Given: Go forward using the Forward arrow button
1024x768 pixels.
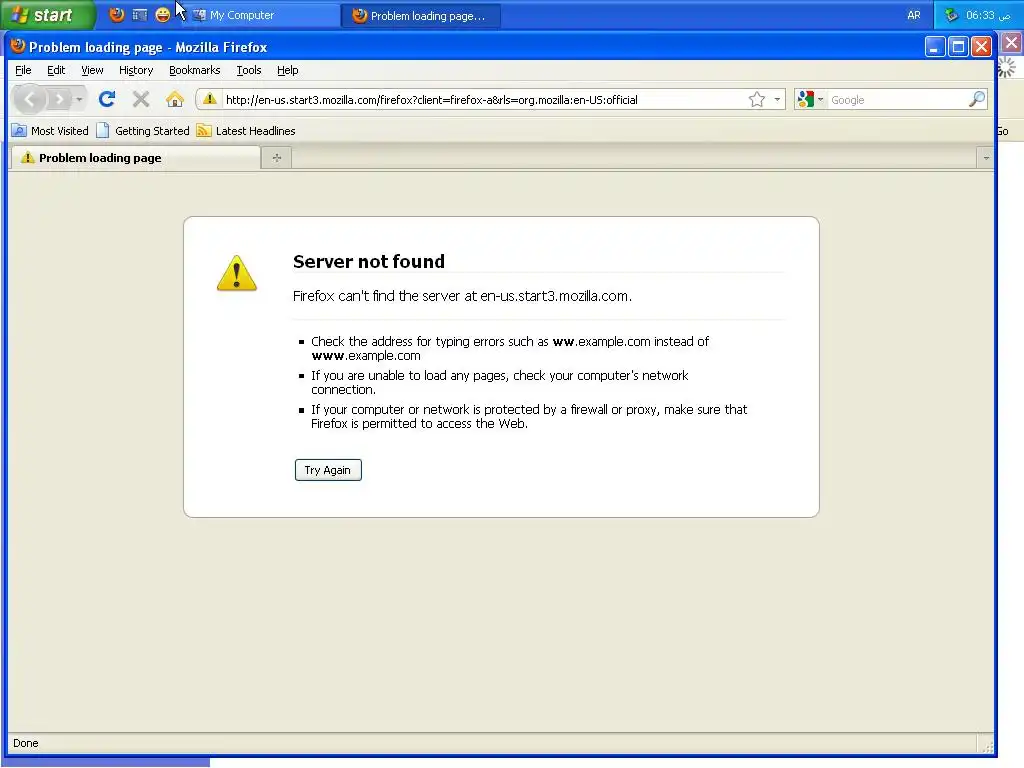Looking at the screenshot, I should click(x=59, y=99).
